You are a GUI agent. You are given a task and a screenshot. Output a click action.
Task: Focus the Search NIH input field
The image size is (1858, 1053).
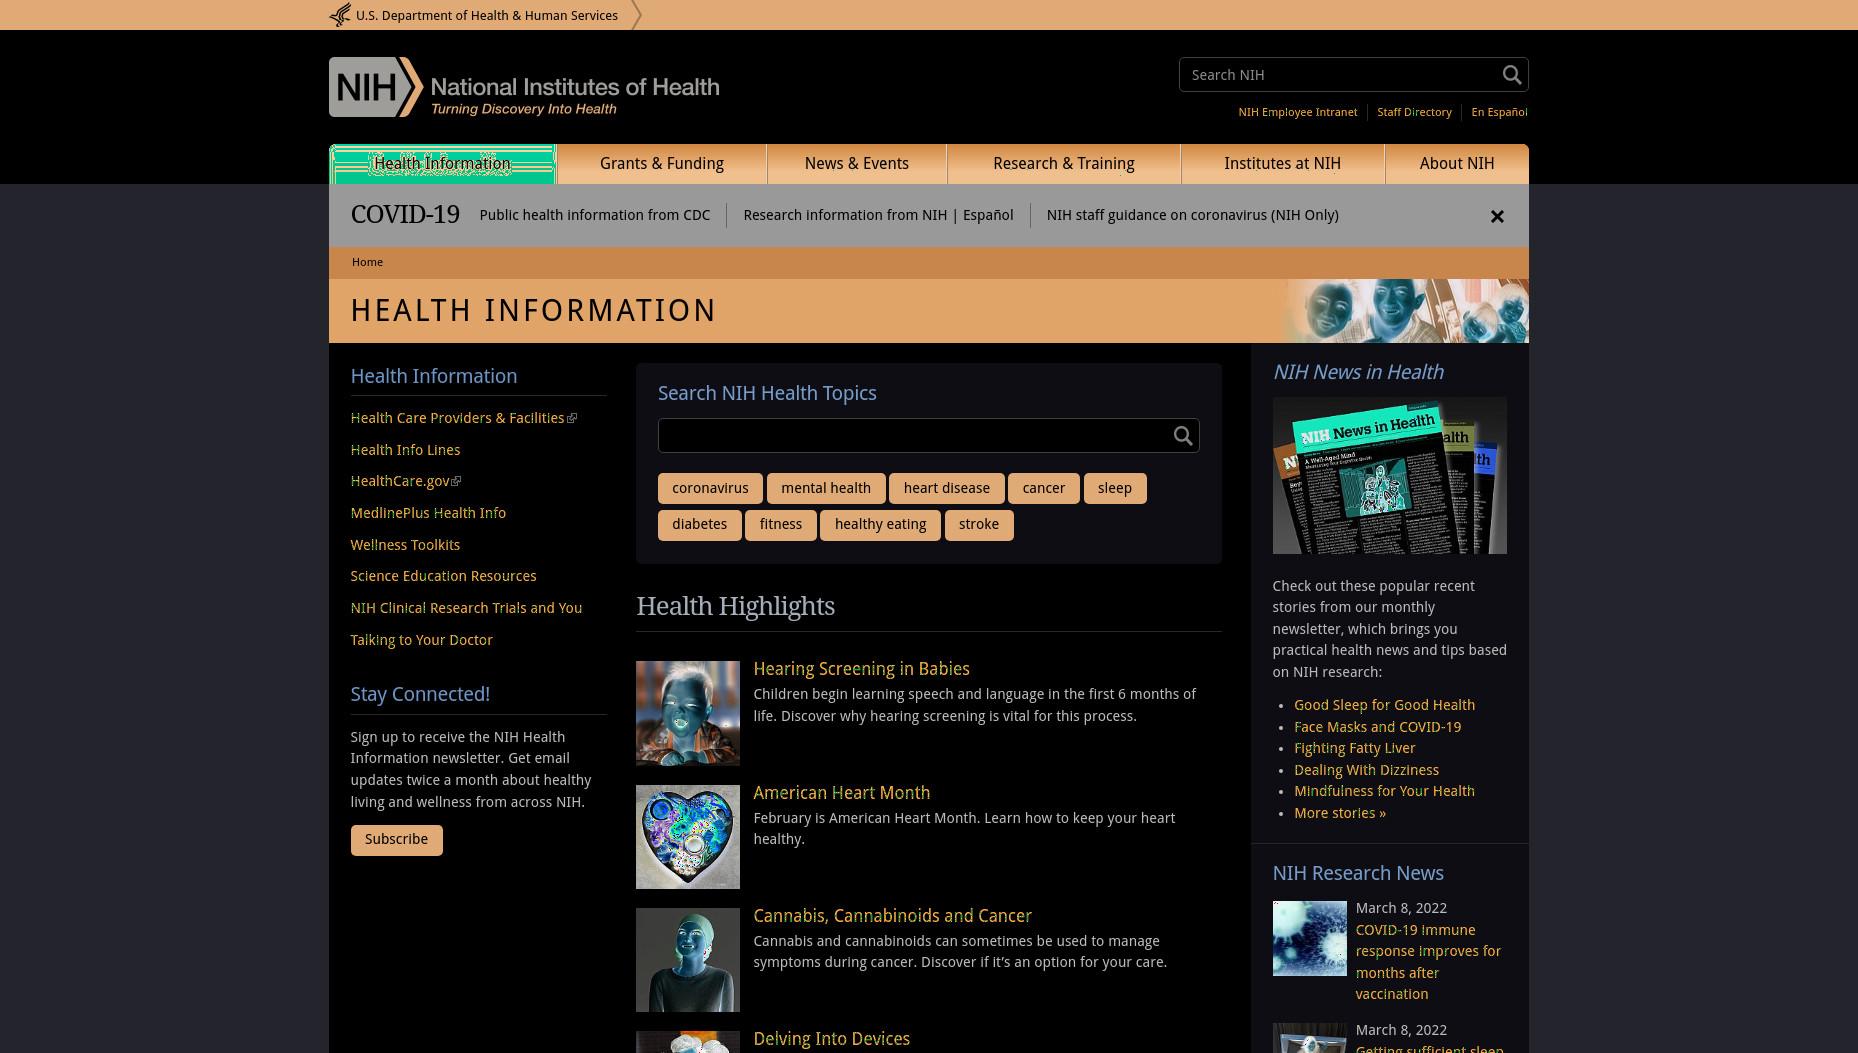(x=1340, y=75)
